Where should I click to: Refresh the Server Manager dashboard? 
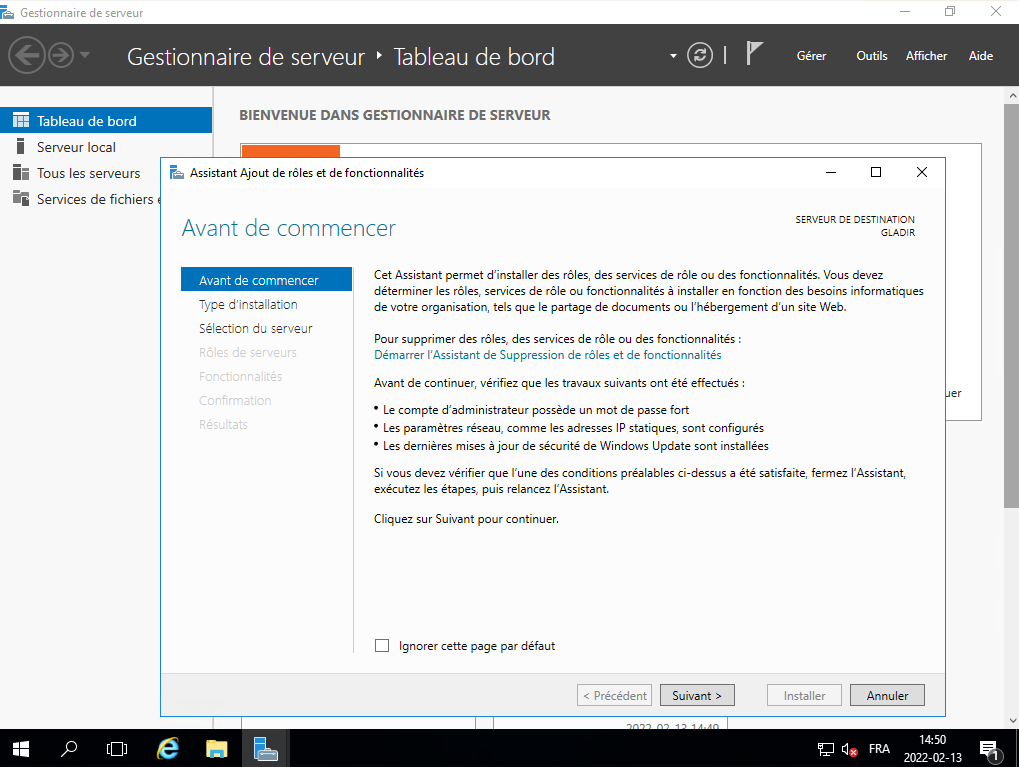click(700, 55)
